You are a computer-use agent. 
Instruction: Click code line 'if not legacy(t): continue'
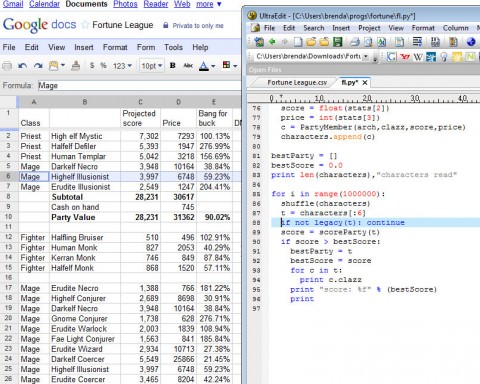[x=343, y=222]
